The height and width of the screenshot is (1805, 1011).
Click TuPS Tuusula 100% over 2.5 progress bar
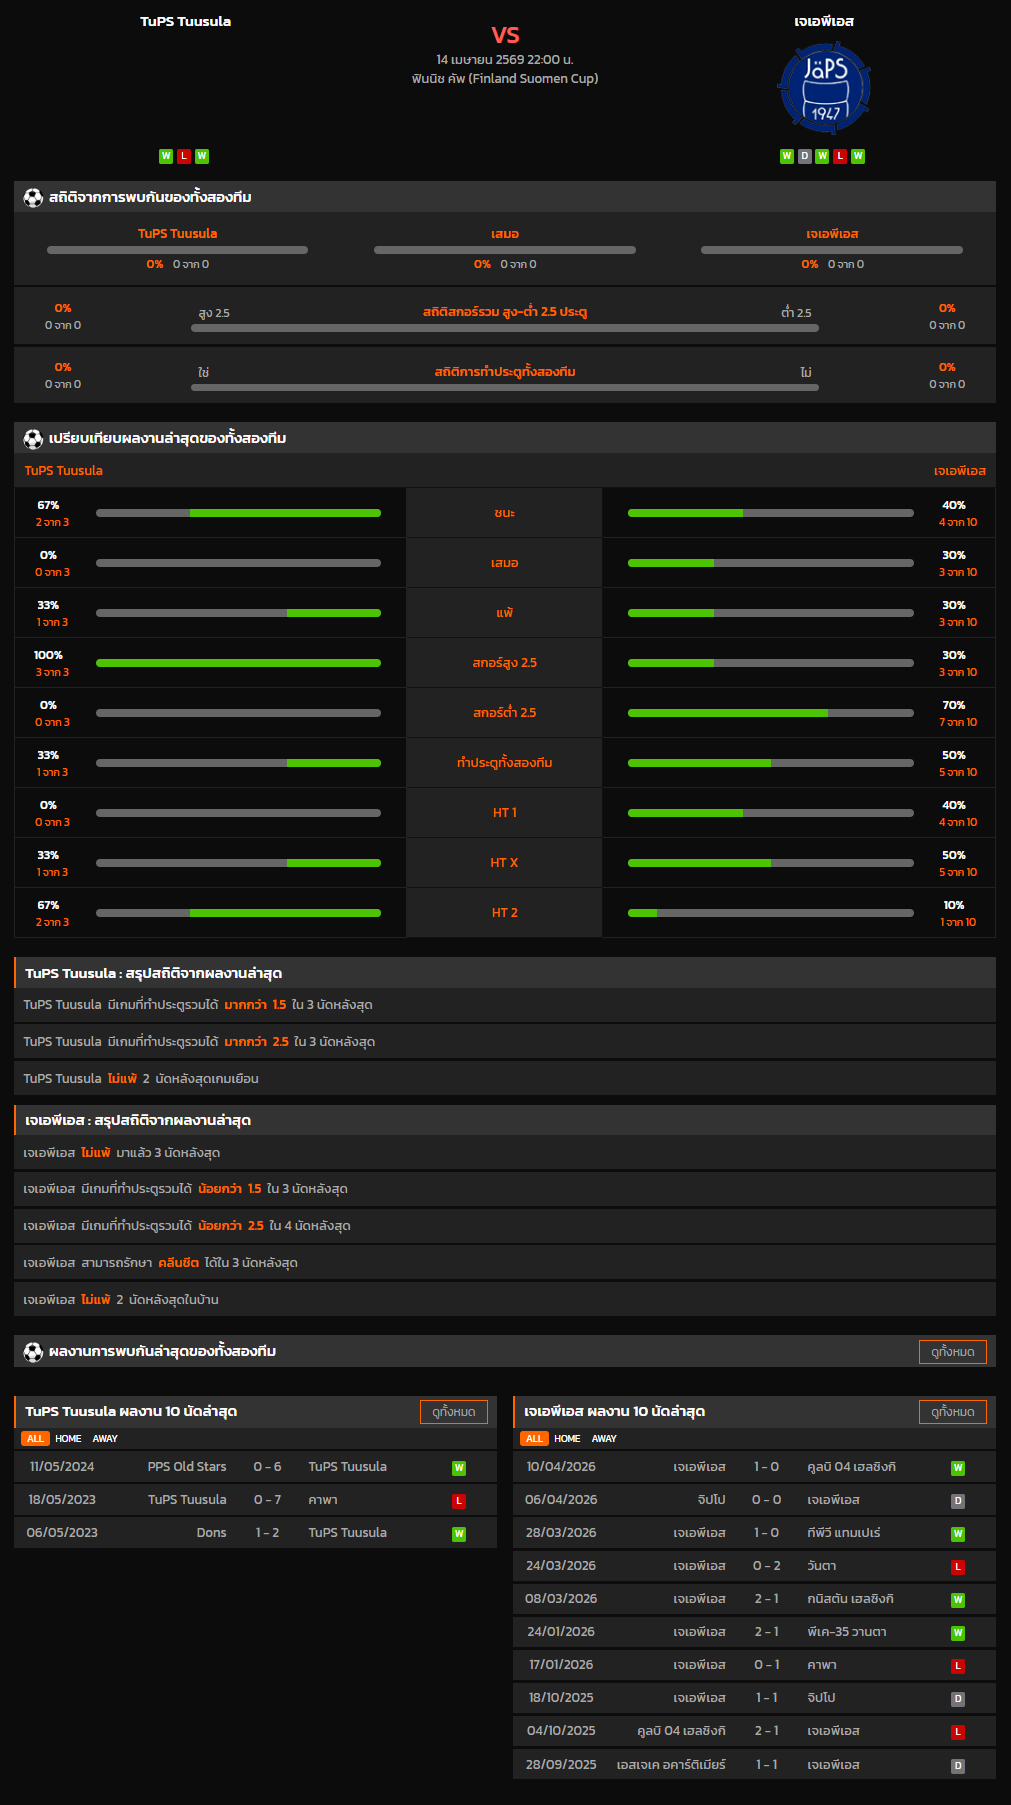[x=238, y=663]
